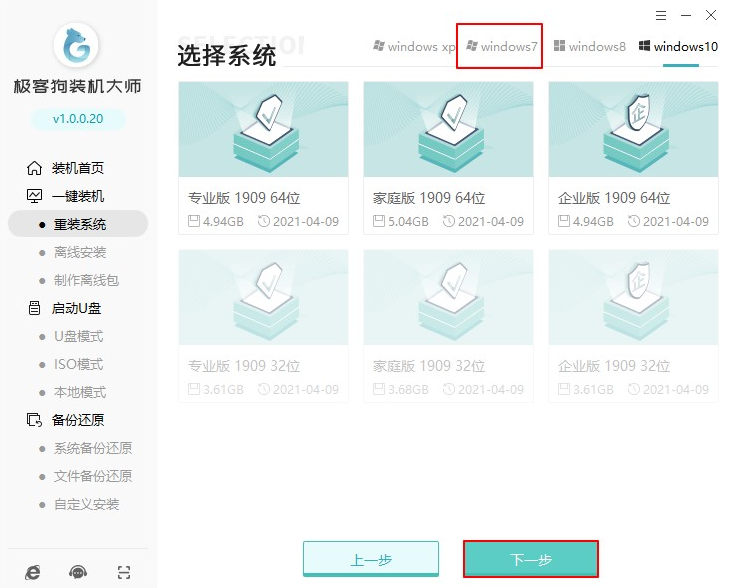Image resolution: width=734 pixels, height=588 pixels.
Task: Choose the 专业版 1909 32位 thumbnail
Action: pos(263,297)
